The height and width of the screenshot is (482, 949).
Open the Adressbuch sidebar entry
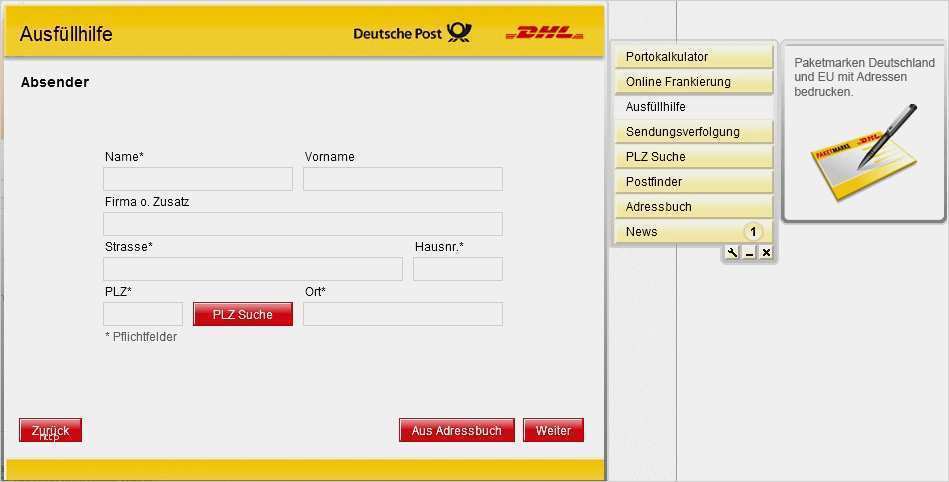694,207
